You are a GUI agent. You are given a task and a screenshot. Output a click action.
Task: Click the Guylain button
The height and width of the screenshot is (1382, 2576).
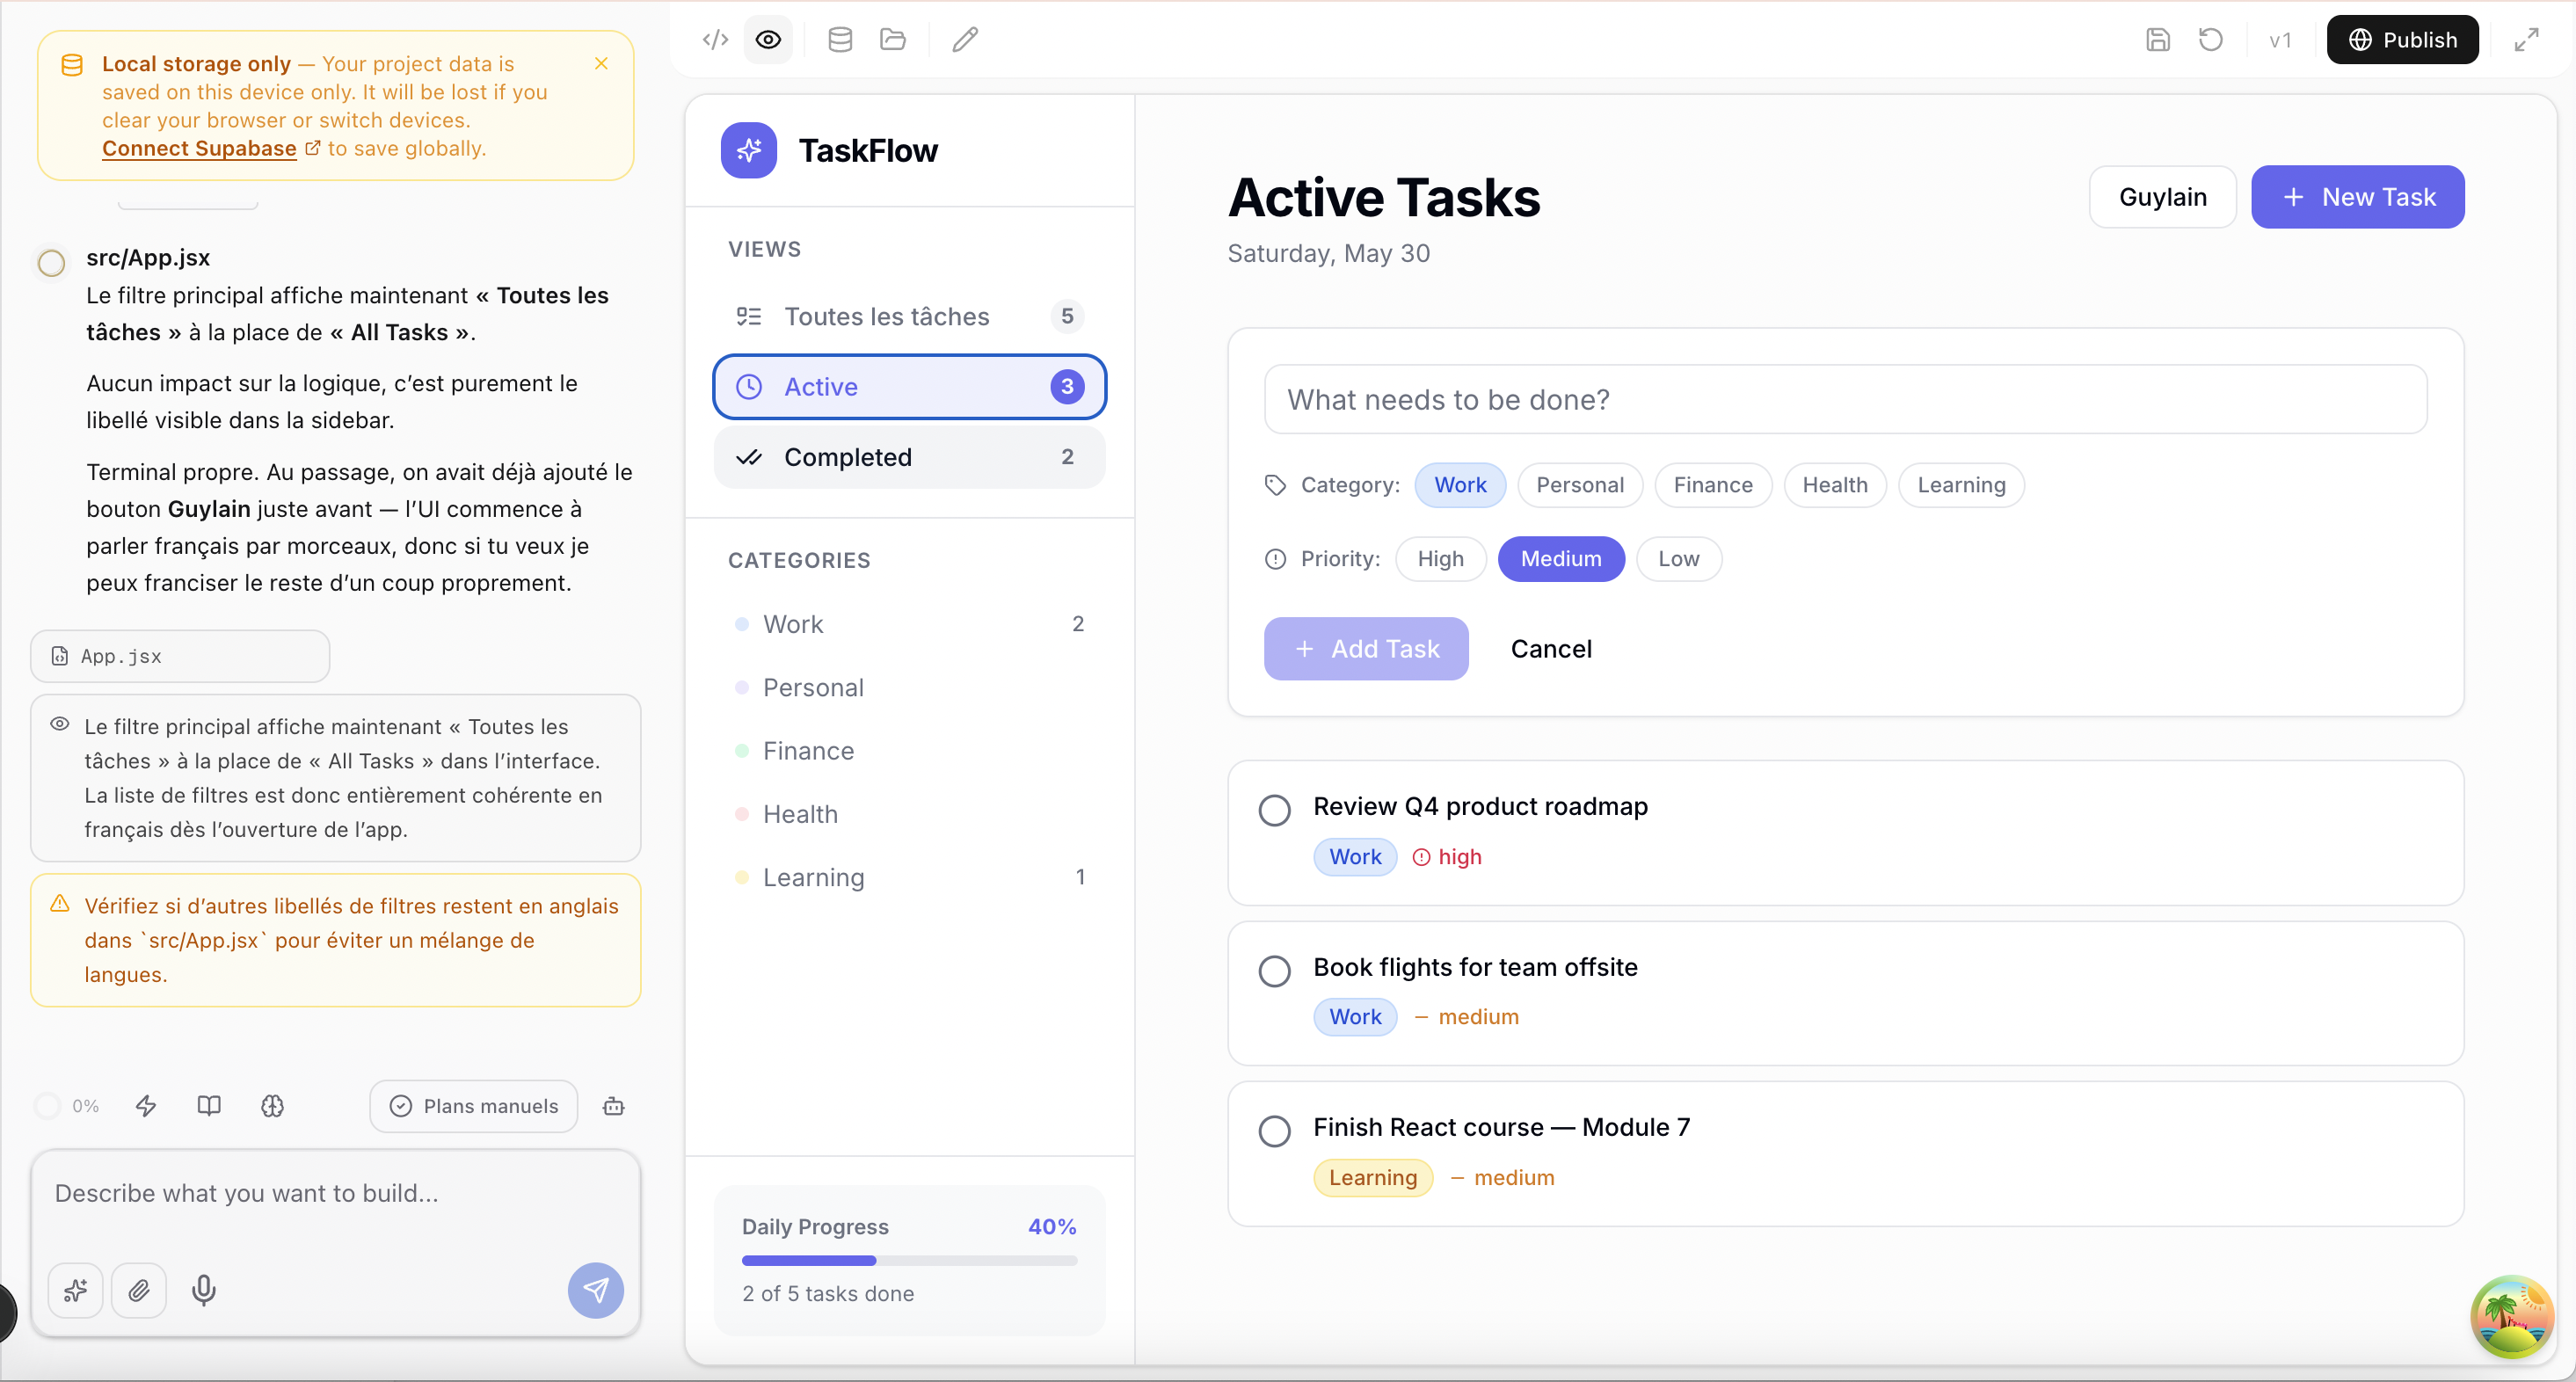pos(2162,197)
